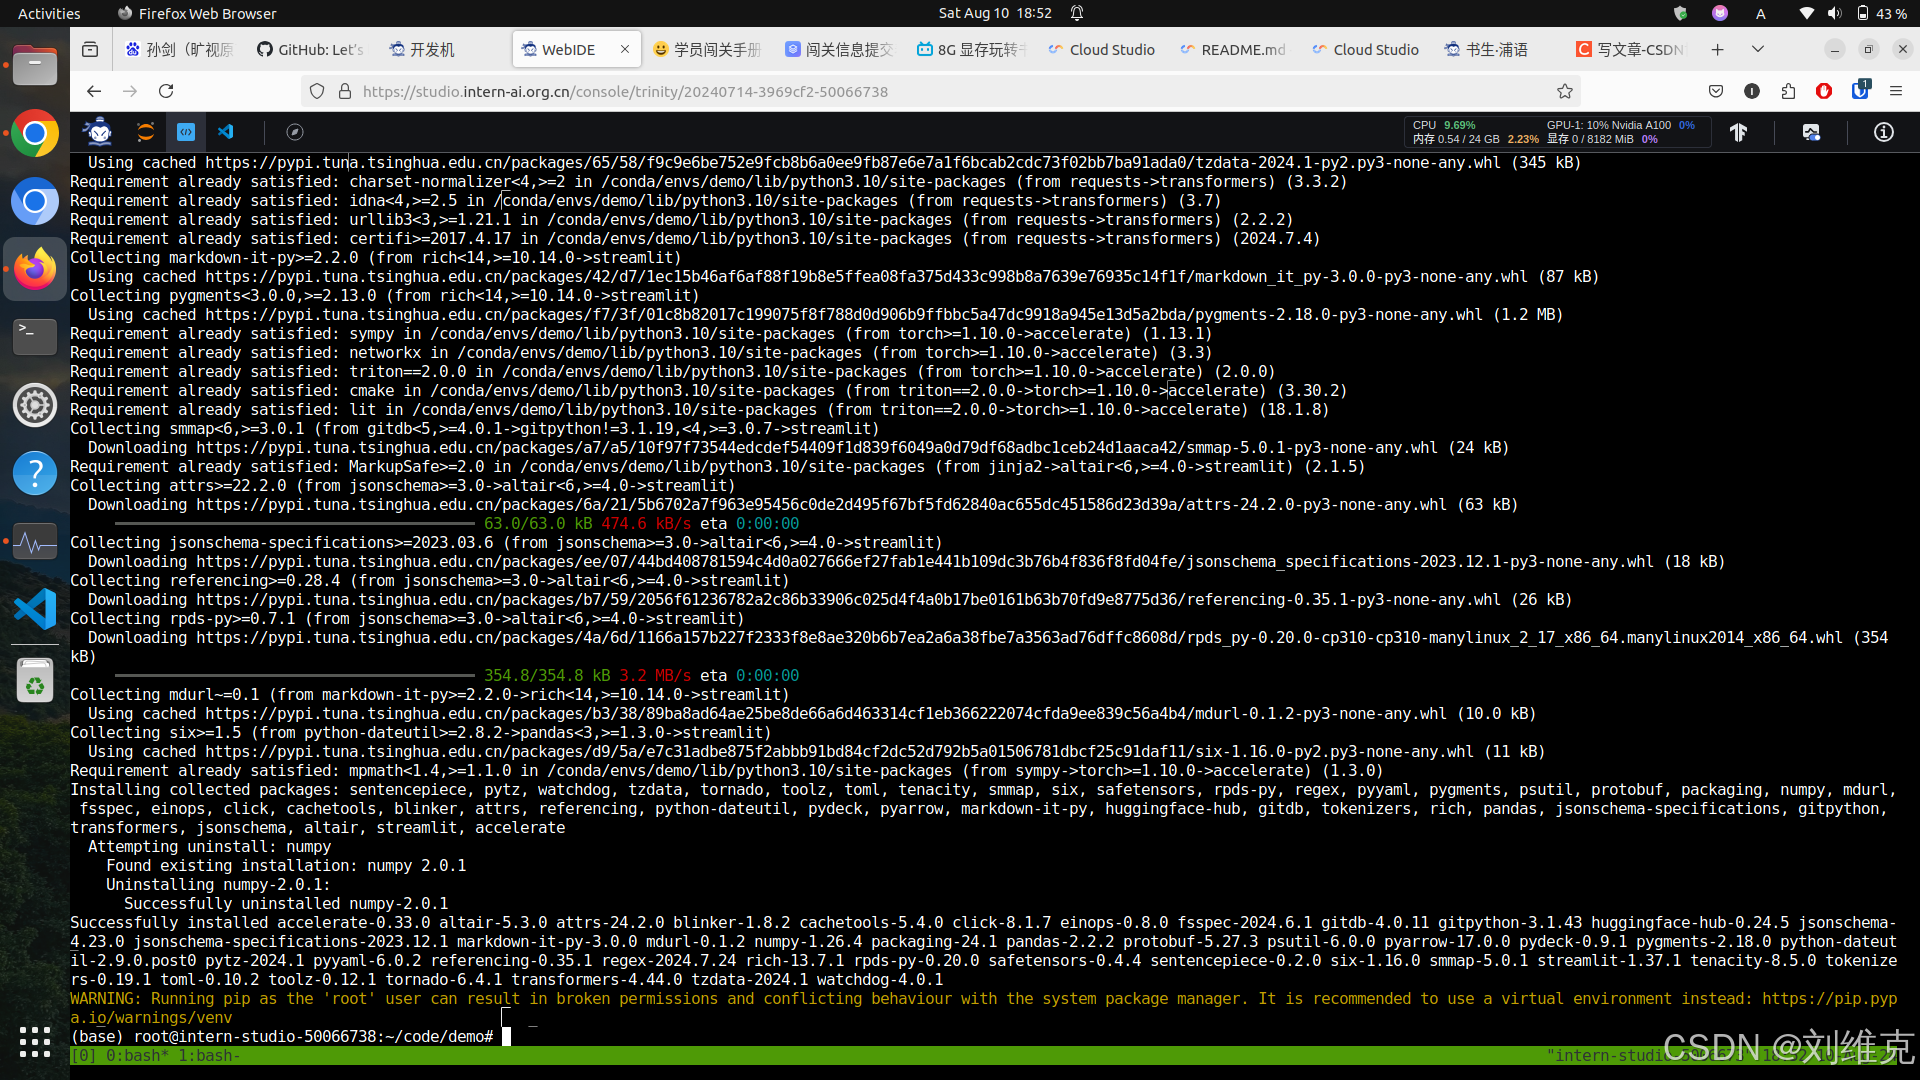Open the info icon in the studio toolbar

tap(1884, 132)
